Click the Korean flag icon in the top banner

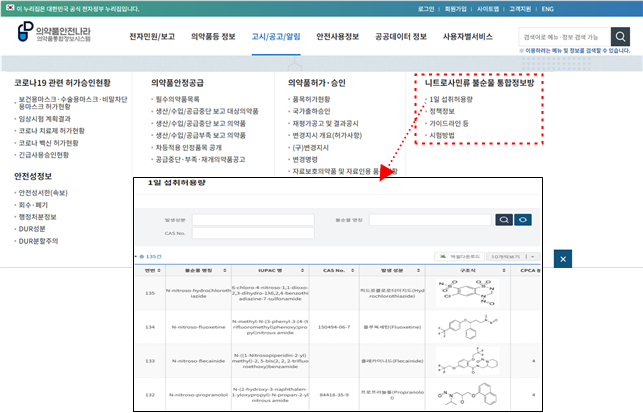pos(10,8)
